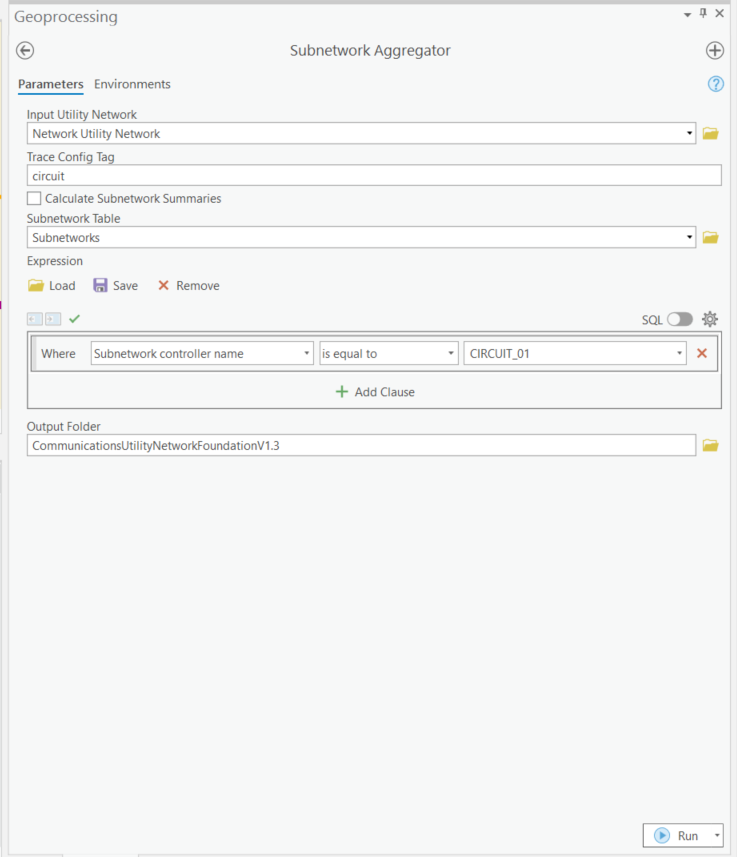
Task: Expand the Input Utility Network dropdown
Action: pyautogui.click(x=690, y=133)
